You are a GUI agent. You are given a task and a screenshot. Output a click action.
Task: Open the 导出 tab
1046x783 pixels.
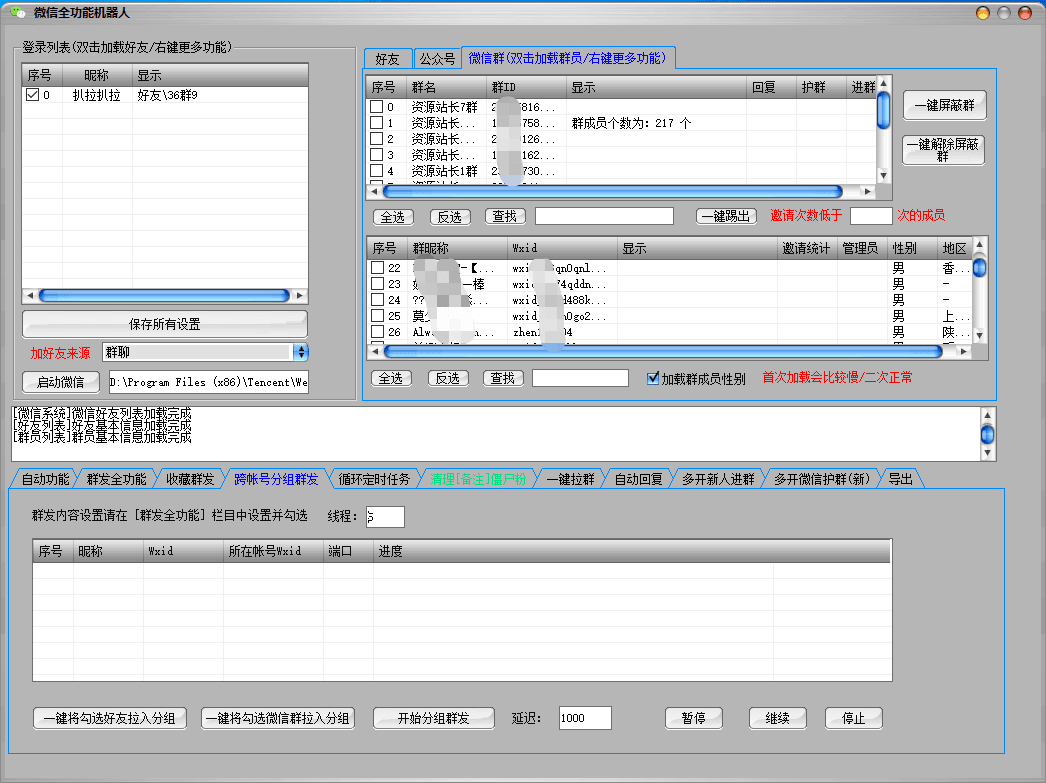pyautogui.click(x=900, y=478)
